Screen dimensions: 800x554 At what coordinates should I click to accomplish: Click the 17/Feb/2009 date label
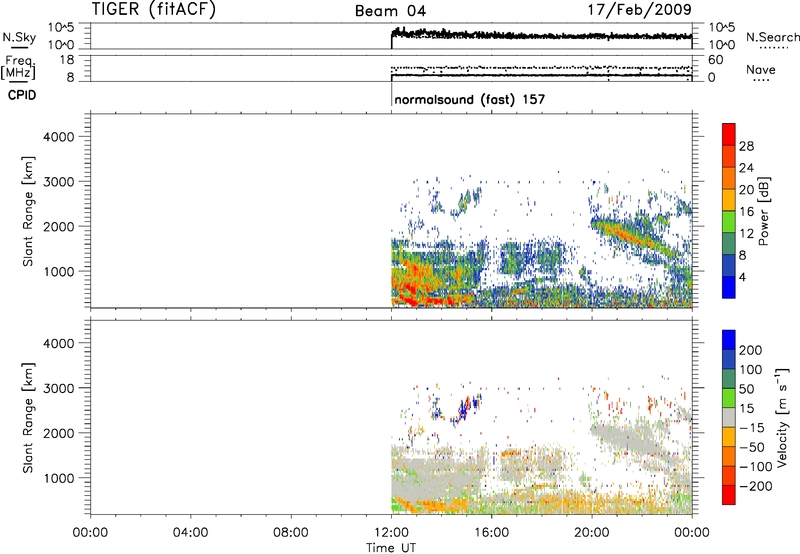(x=640, y=9)
